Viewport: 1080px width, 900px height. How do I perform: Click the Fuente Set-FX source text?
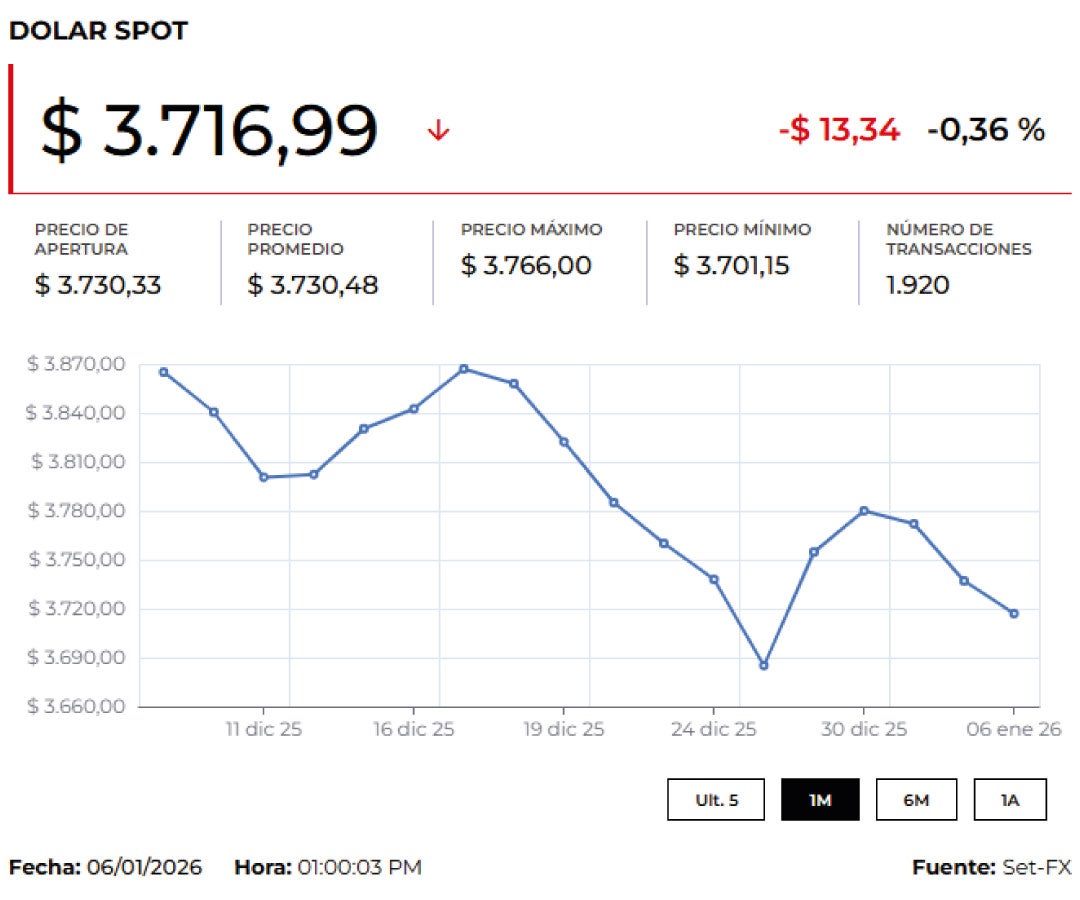990,867
